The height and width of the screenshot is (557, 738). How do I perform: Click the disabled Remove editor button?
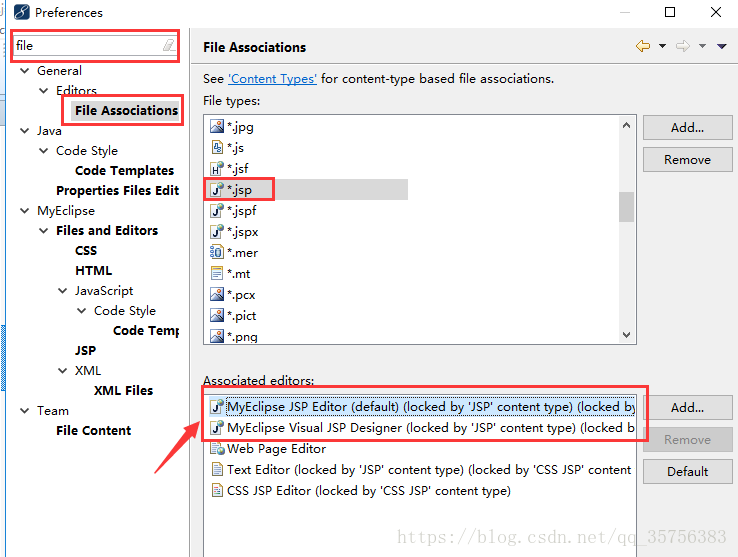tap(688, 439)
